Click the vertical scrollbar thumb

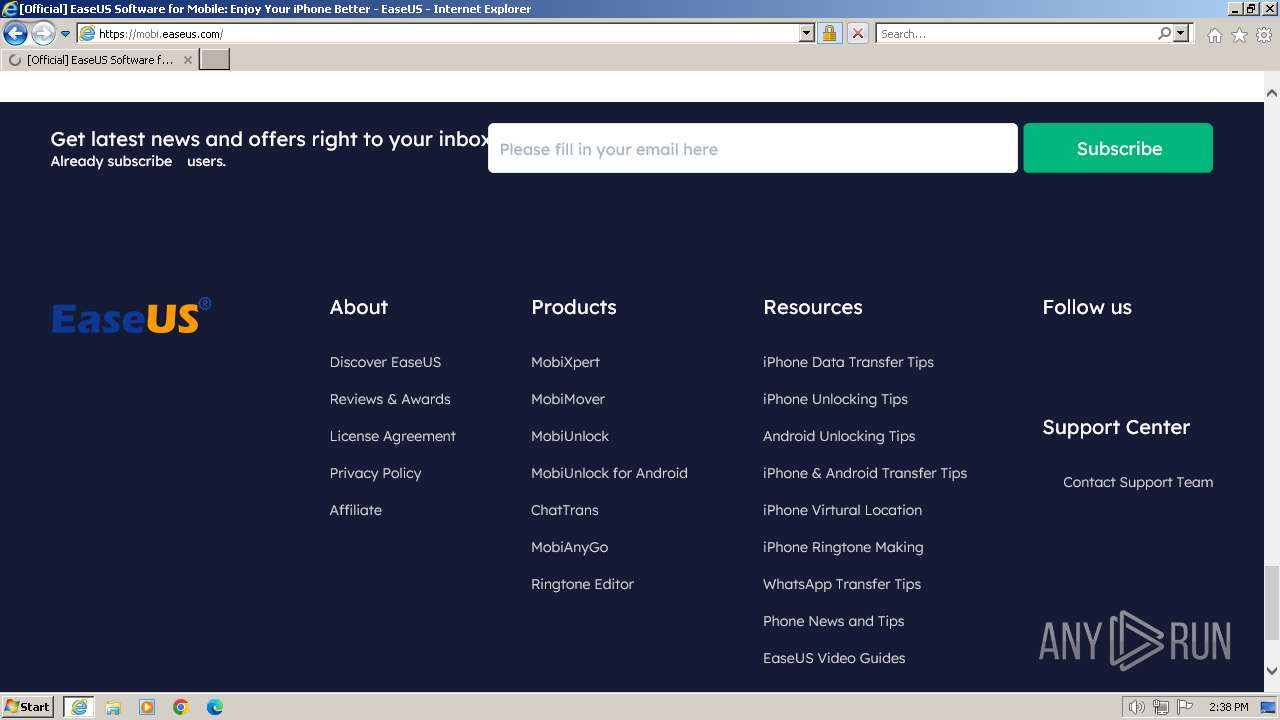point(1272,601)
